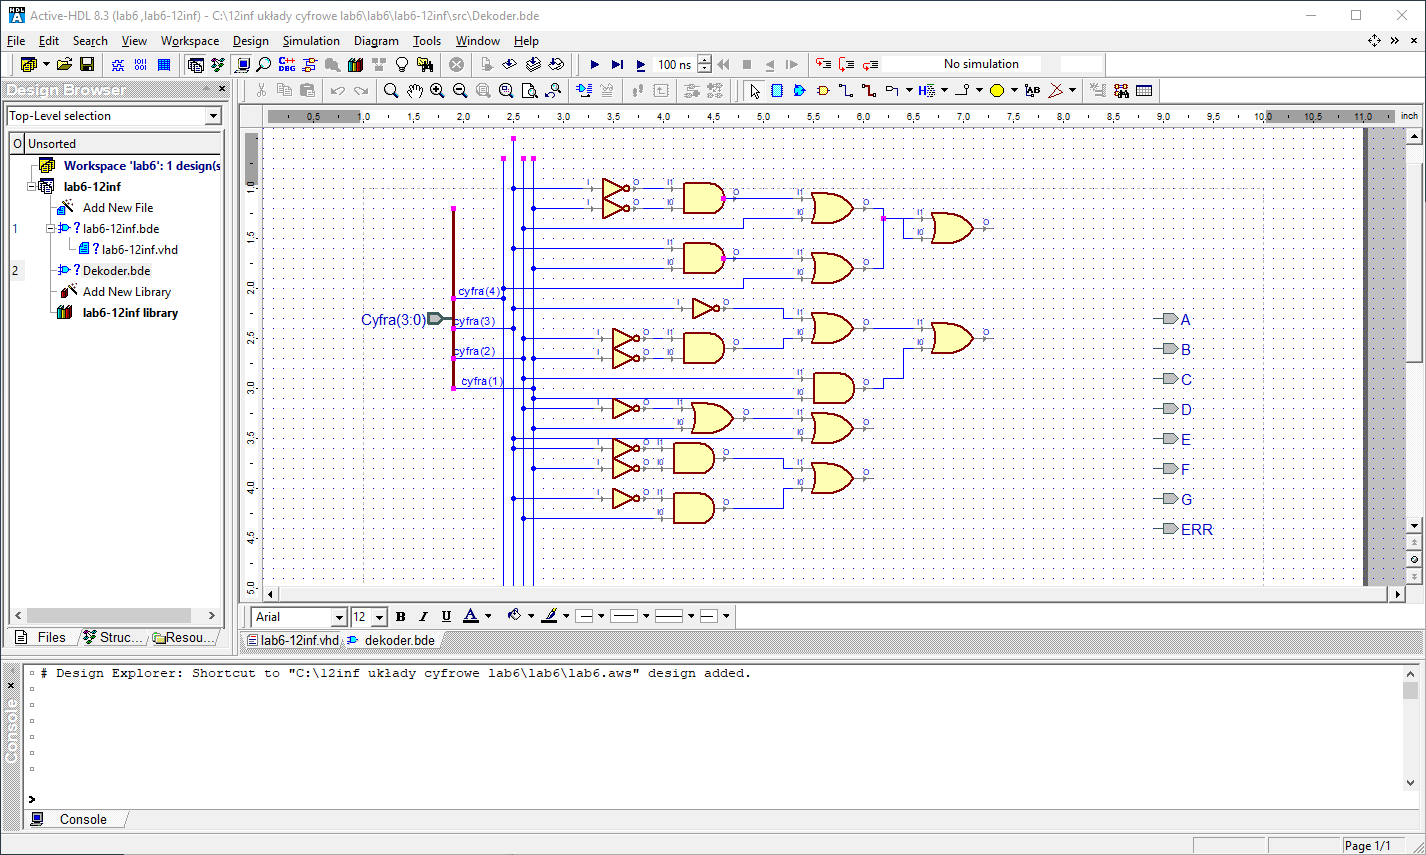Collapse the lab6-12inf design tree node
The width and height of the screenshot is (1426, 855).
[x=32, y=186]
